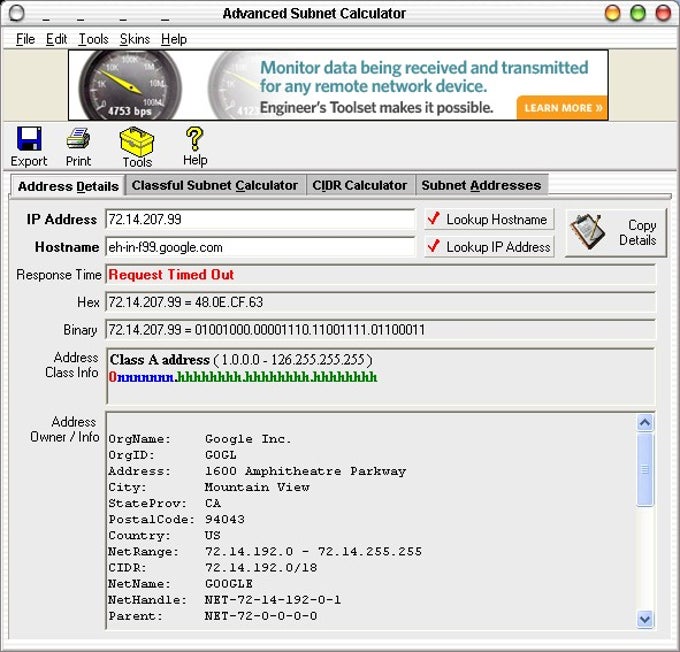
Task: Switch to the Subnet Addresses tab
Action: (481, 185)
